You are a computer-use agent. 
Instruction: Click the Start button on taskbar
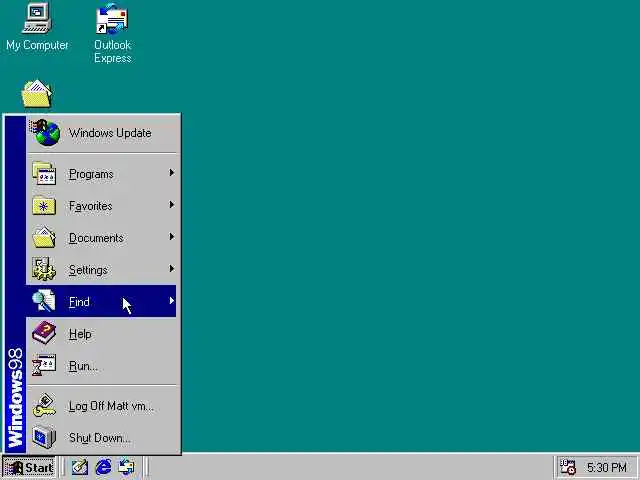click(x=29, y=467)
